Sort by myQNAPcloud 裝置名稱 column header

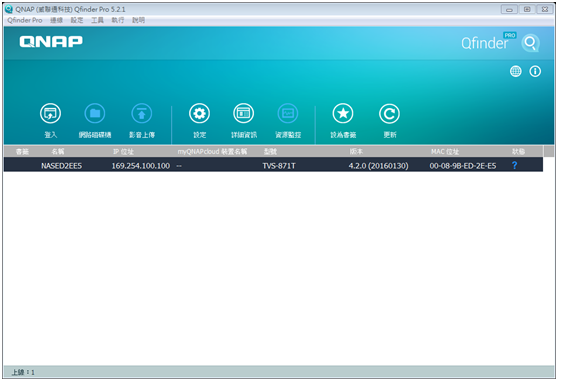[x=212, y=151]
